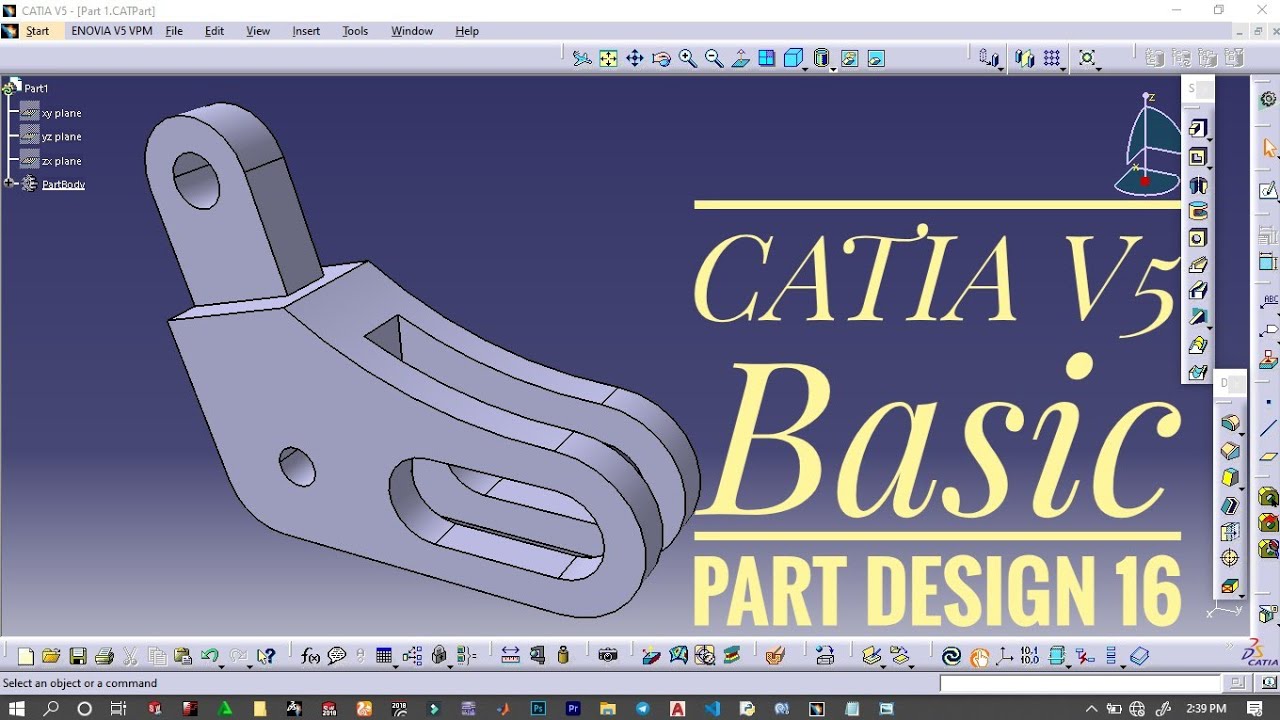Select the Chamfer tool
The image size is (1280, 720).
click(x=1230, y=451)
